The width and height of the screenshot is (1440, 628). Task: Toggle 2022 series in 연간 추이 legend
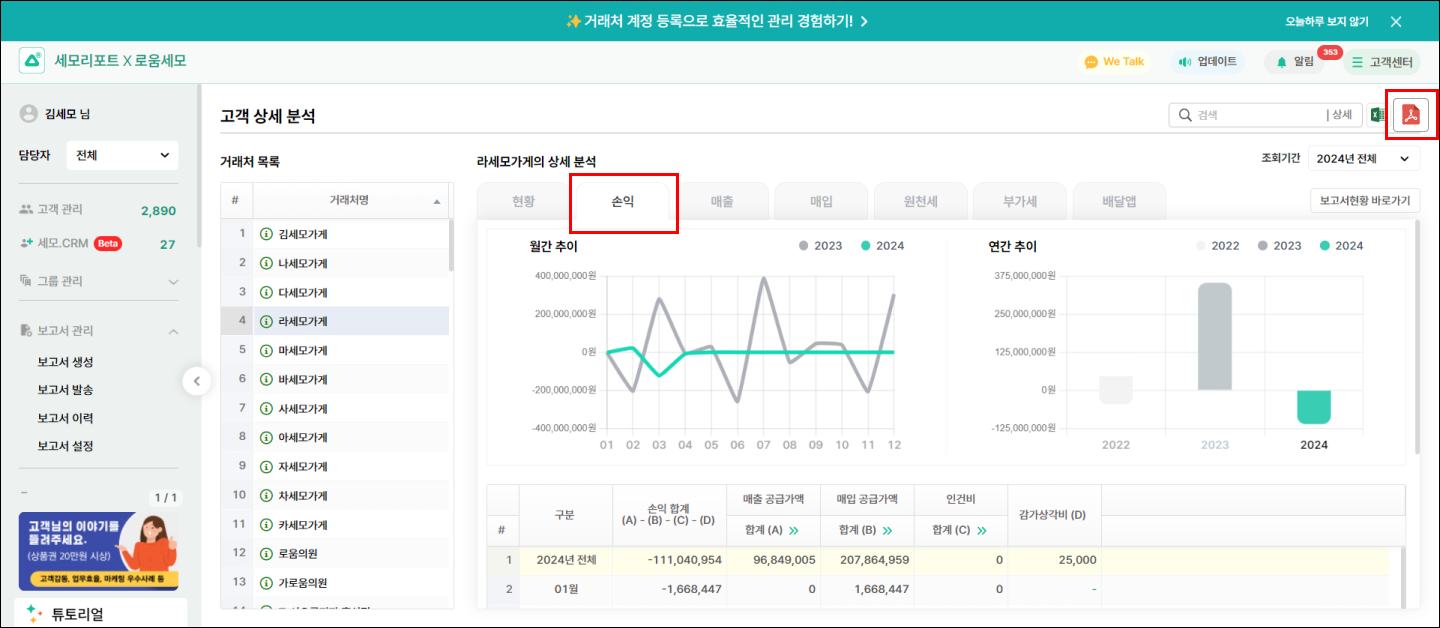click(1218, 246)
